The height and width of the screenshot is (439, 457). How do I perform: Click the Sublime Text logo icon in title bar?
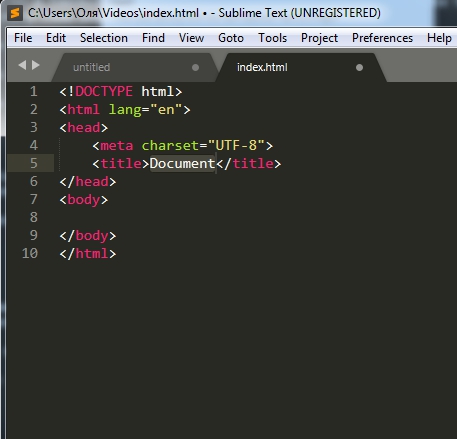[15, 13]
